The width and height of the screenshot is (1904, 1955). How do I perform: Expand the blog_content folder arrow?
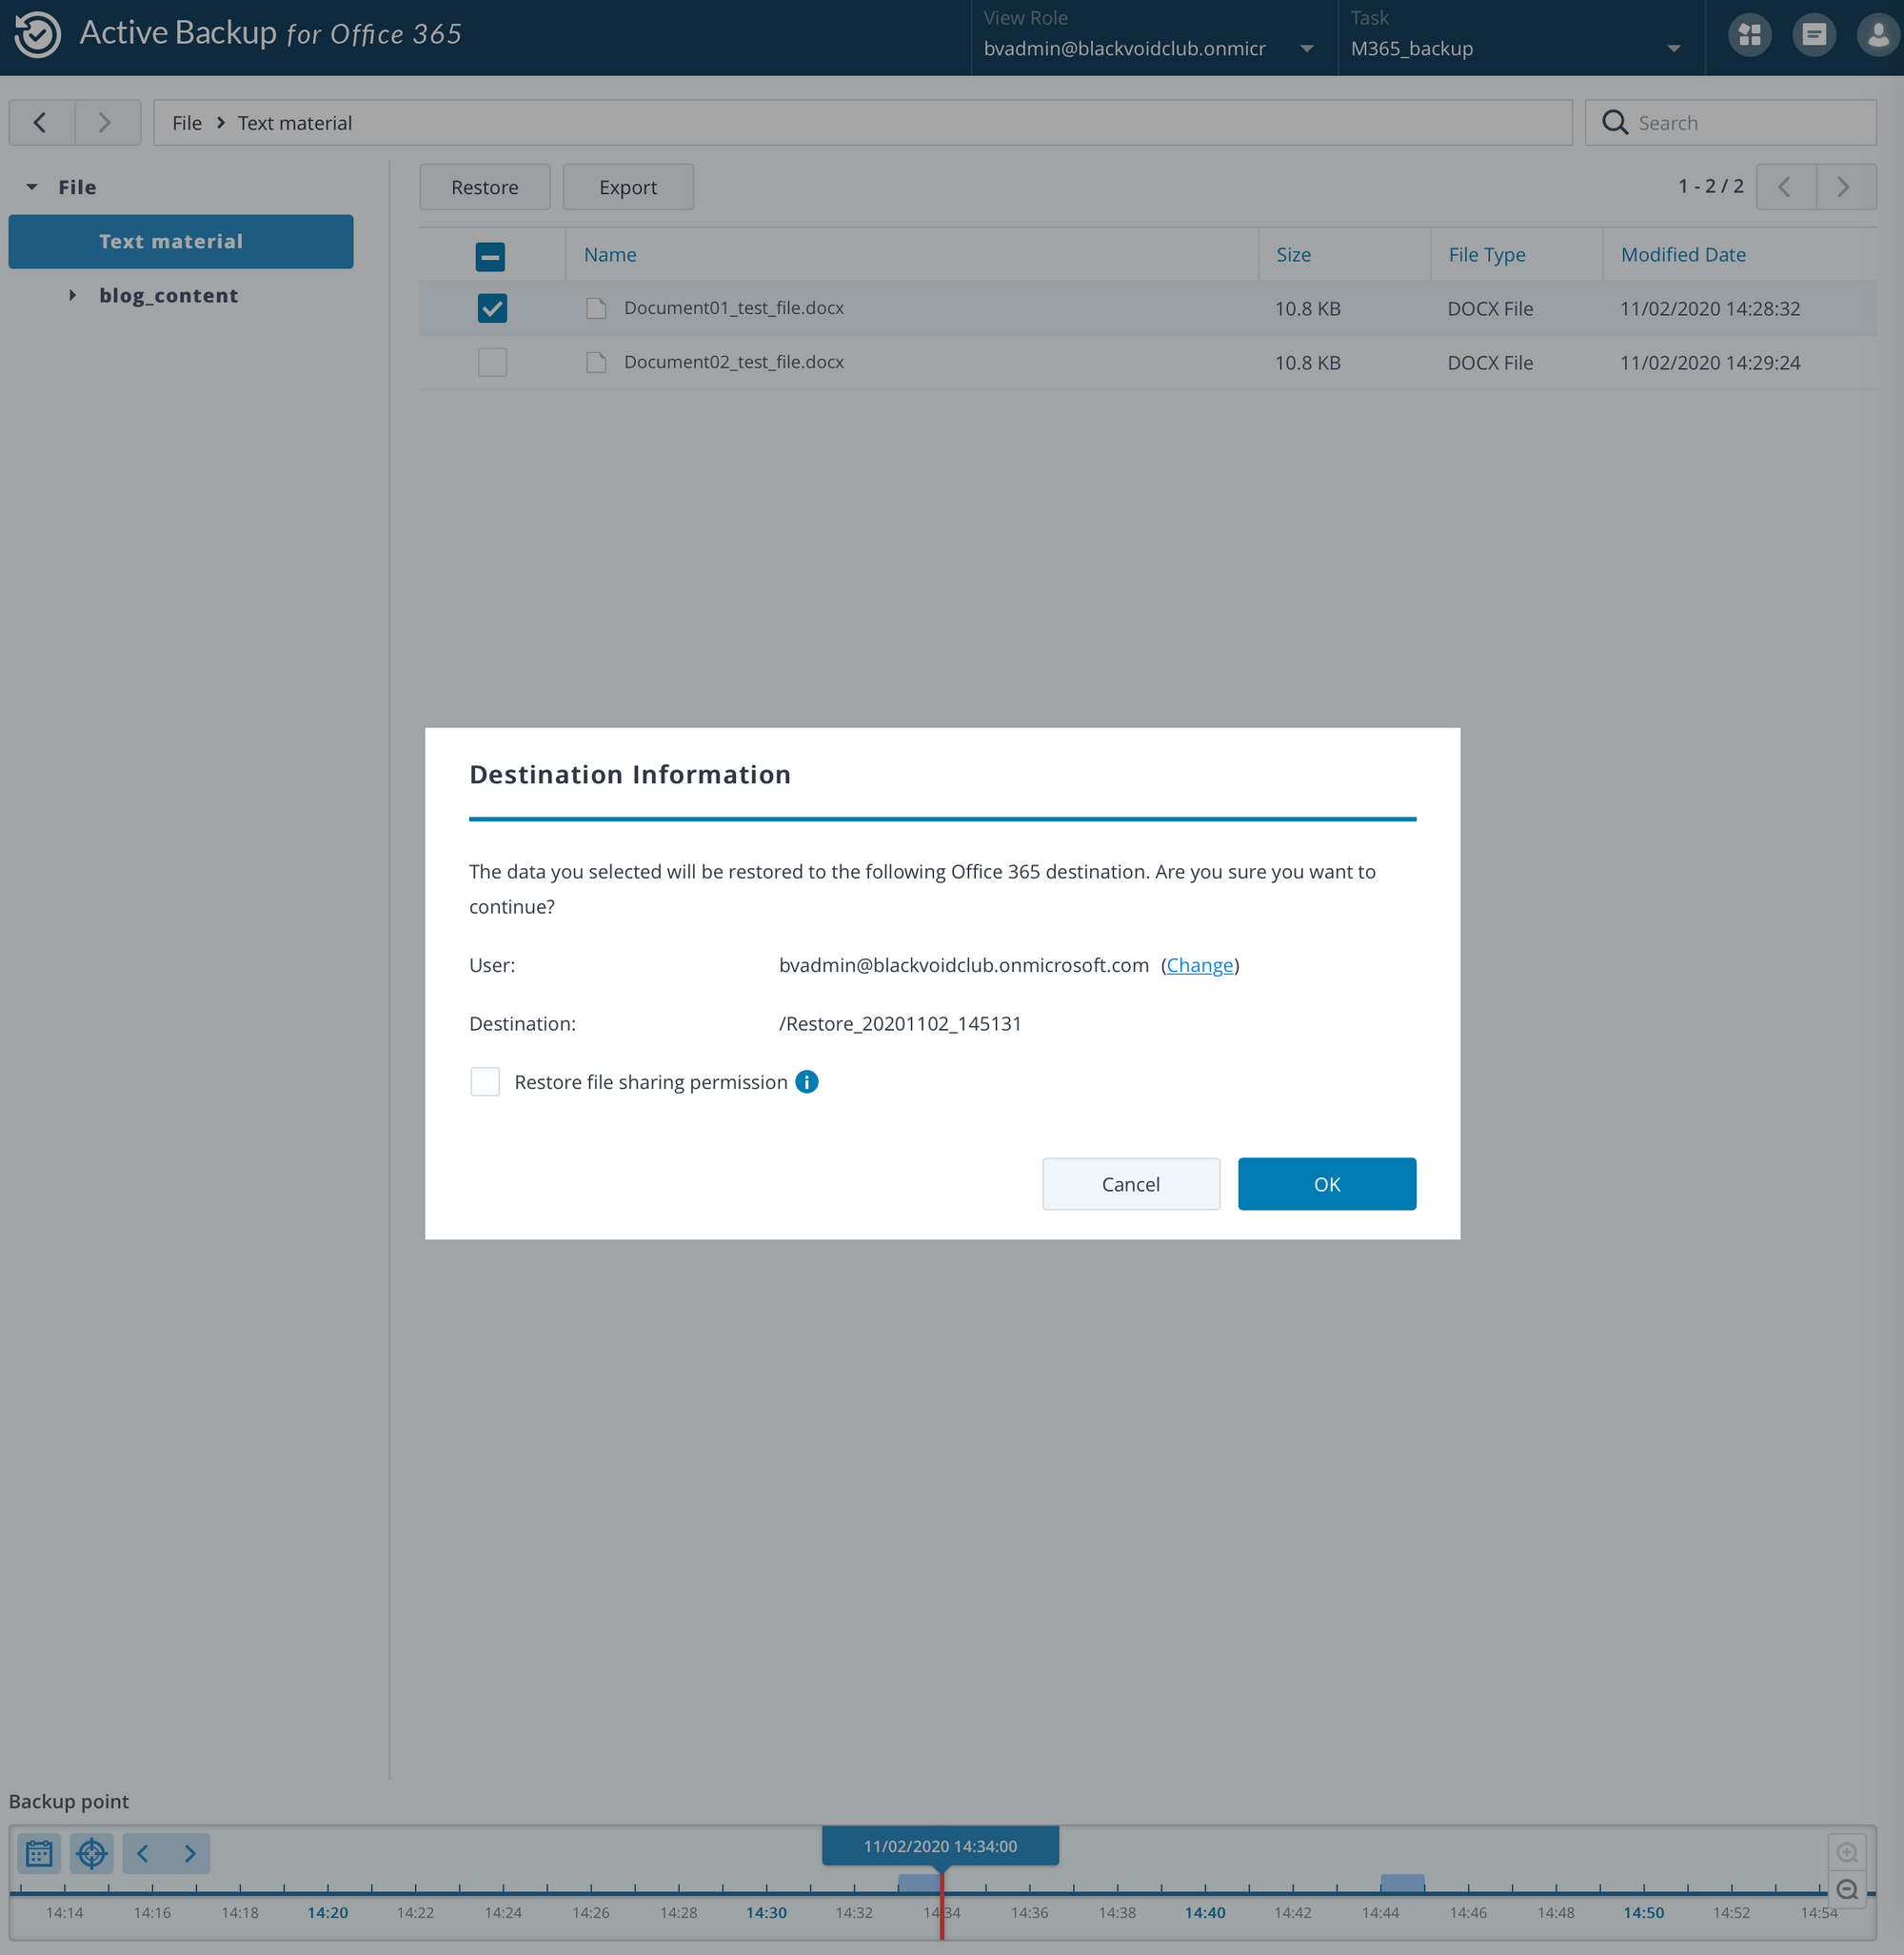click(x=72, y=295)
